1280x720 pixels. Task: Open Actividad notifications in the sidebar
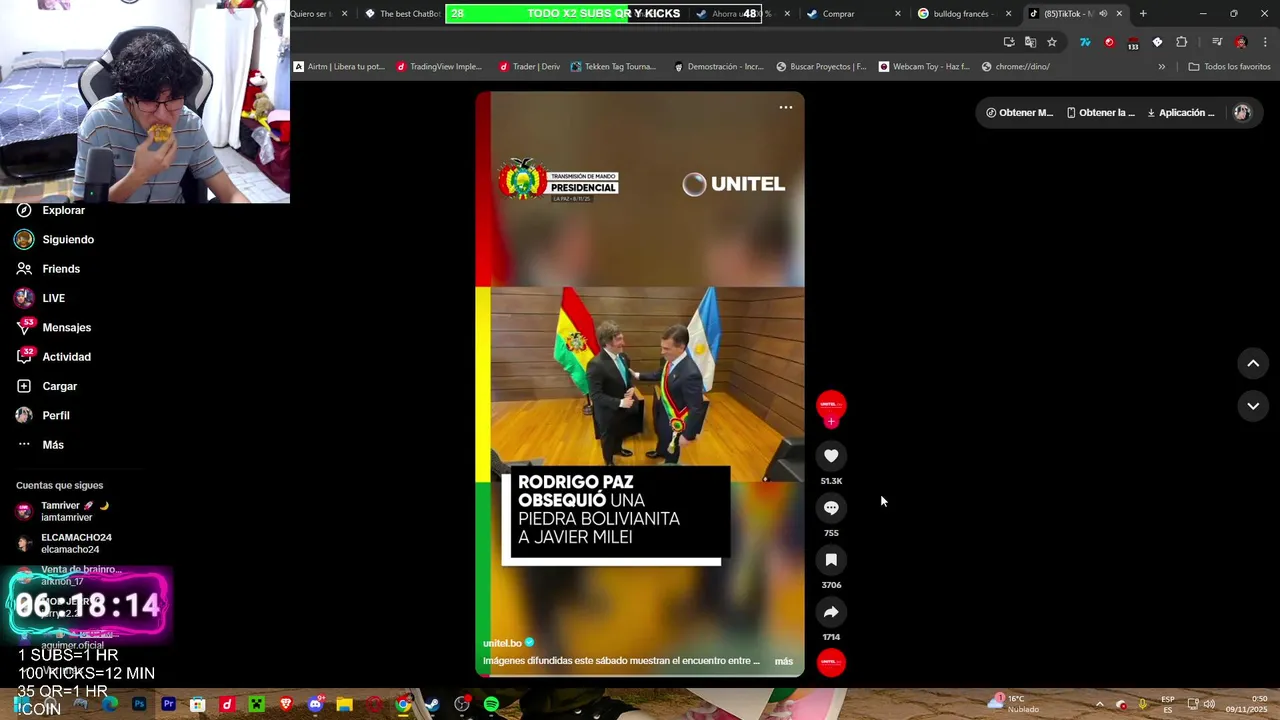click(x=54, y=357)
